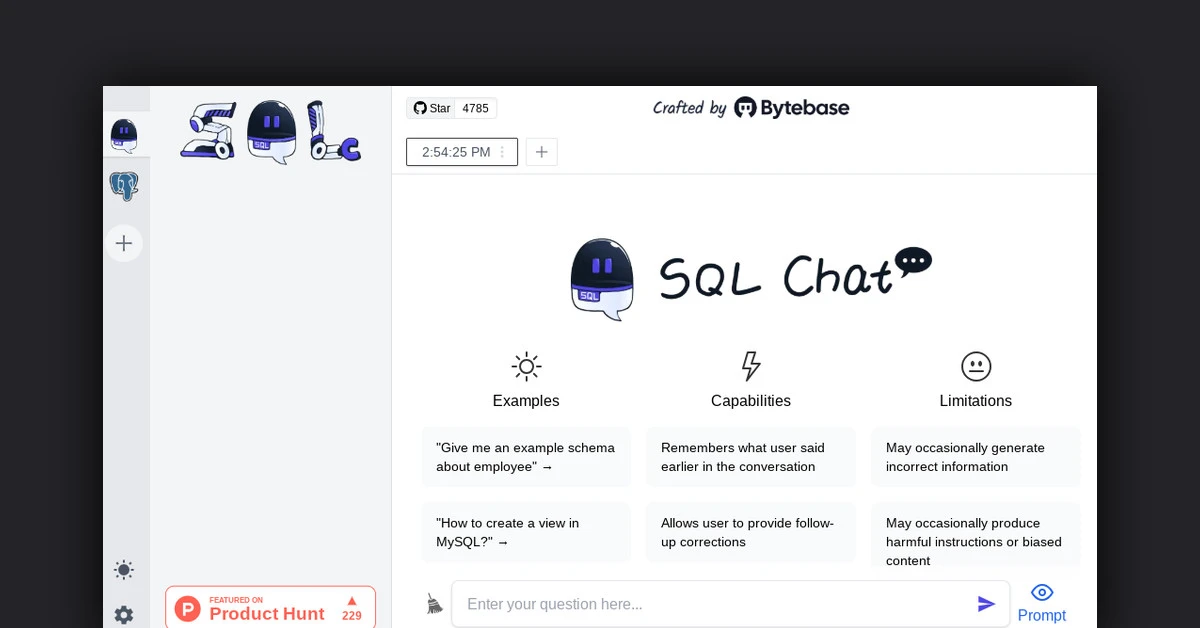Toggle dark mode with the sun icon
The width and height of the screenshot is (1200, 628).
coord(124,570)
